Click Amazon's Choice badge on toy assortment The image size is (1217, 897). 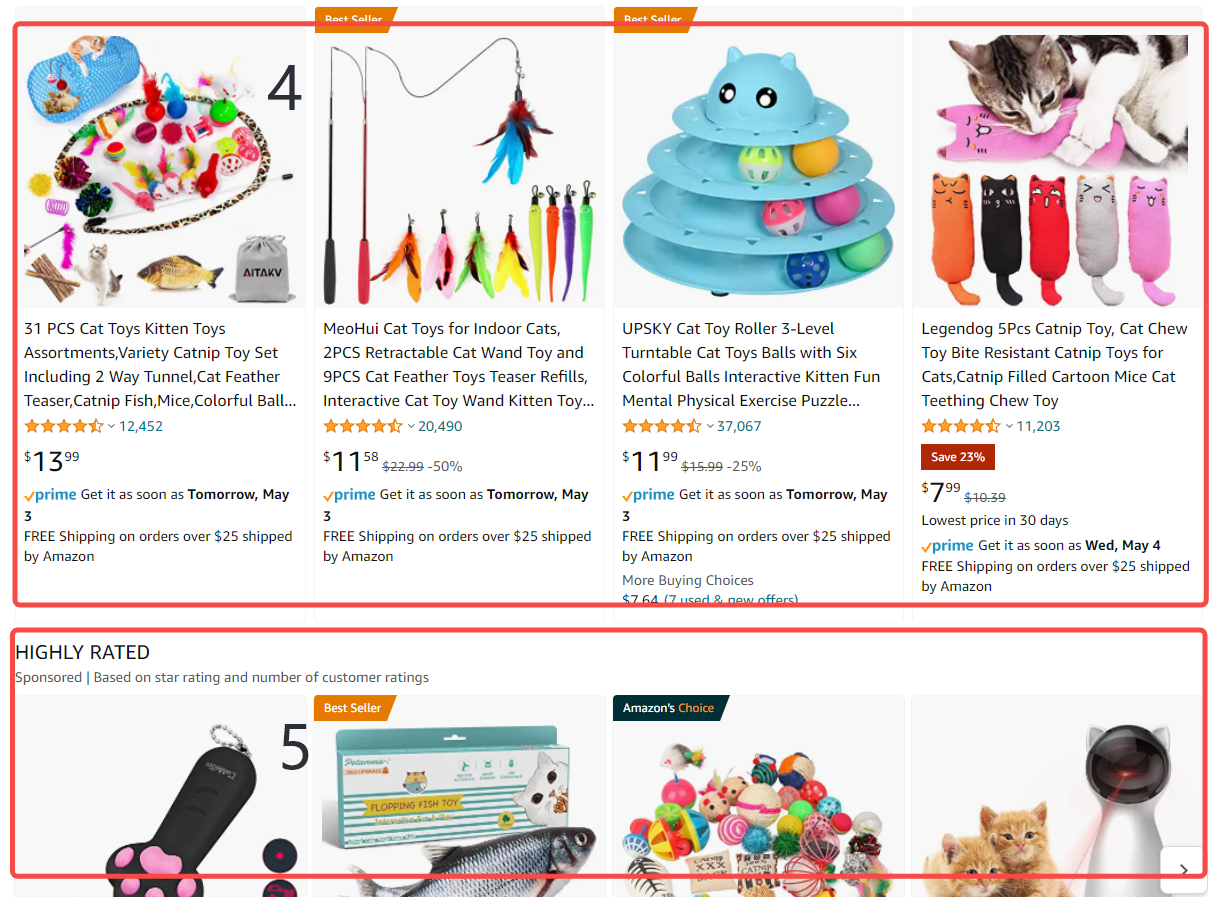[669, 708]
